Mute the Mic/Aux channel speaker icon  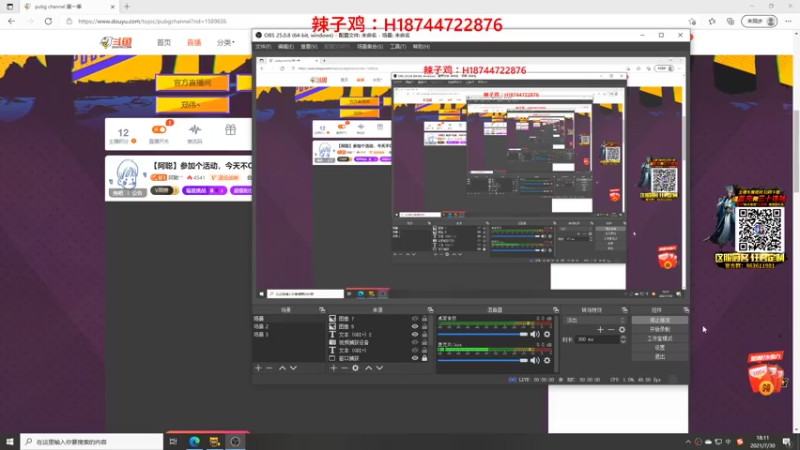535,360
